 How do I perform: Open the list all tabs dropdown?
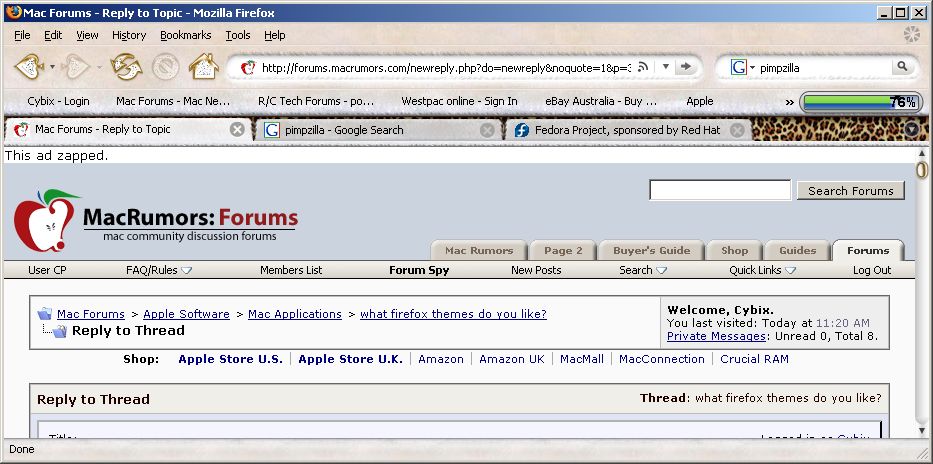pos(912,130)
